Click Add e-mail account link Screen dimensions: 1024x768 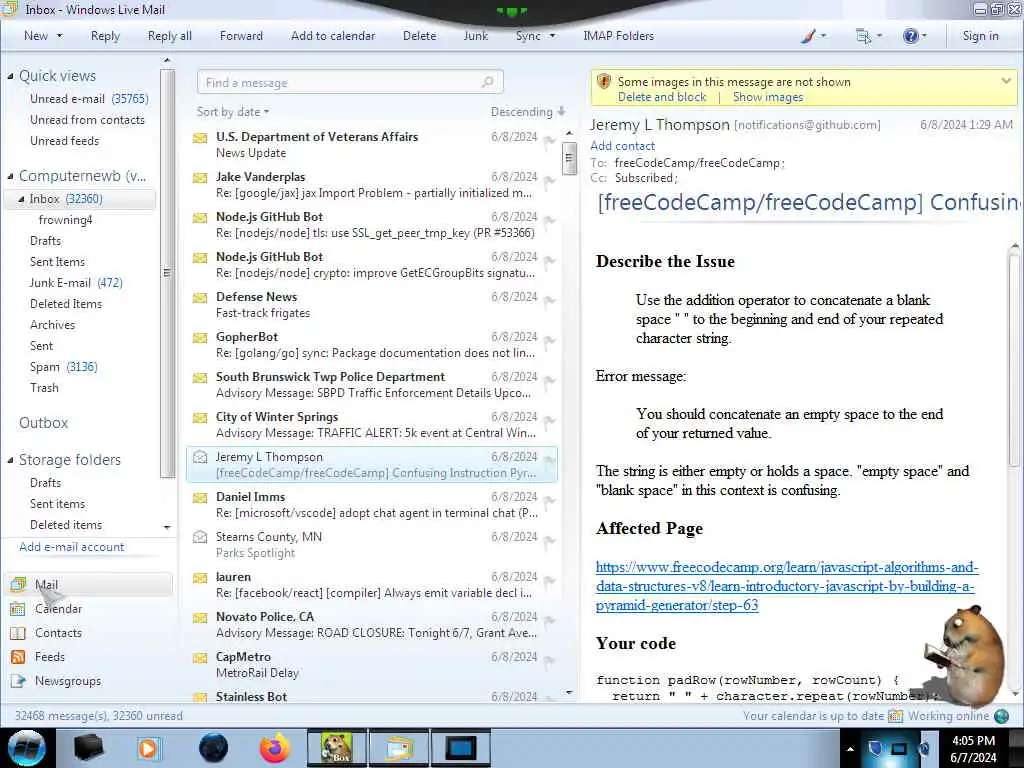72,547
